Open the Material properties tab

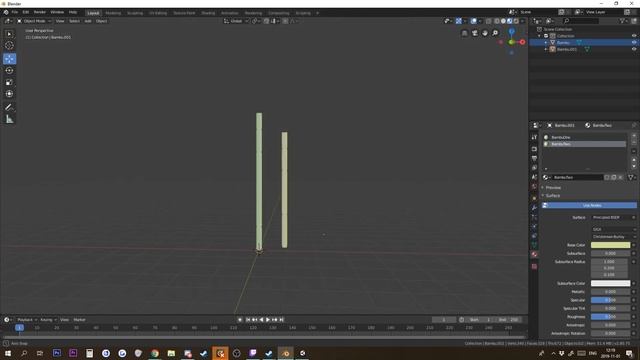[x=534, y=254]
